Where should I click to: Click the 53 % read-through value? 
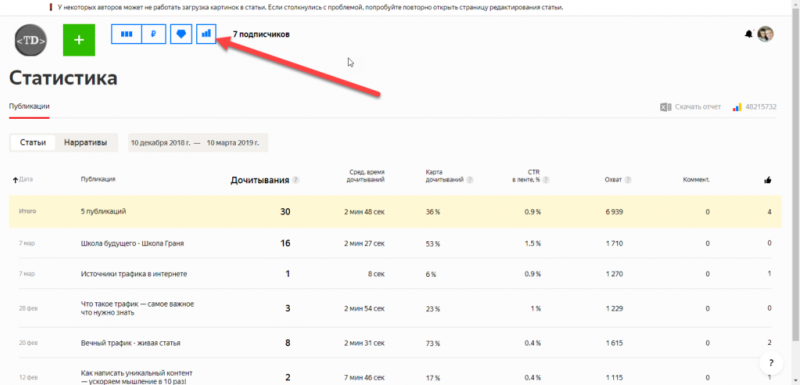432,244
